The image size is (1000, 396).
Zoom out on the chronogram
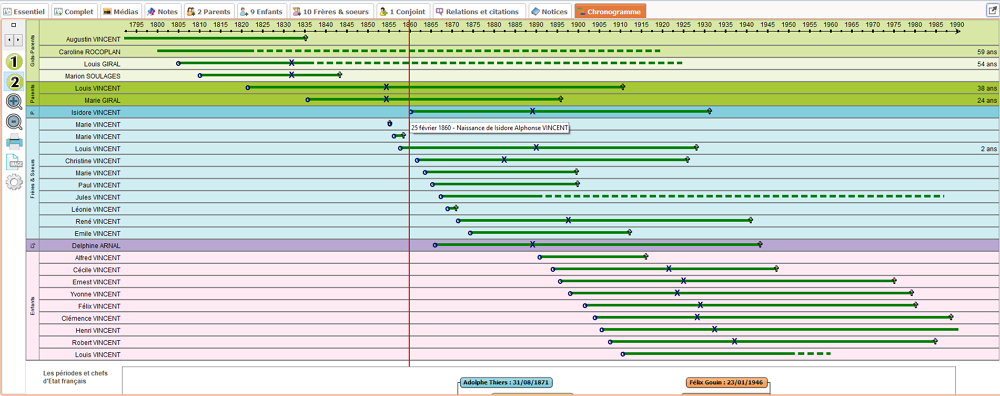(14, 122)
